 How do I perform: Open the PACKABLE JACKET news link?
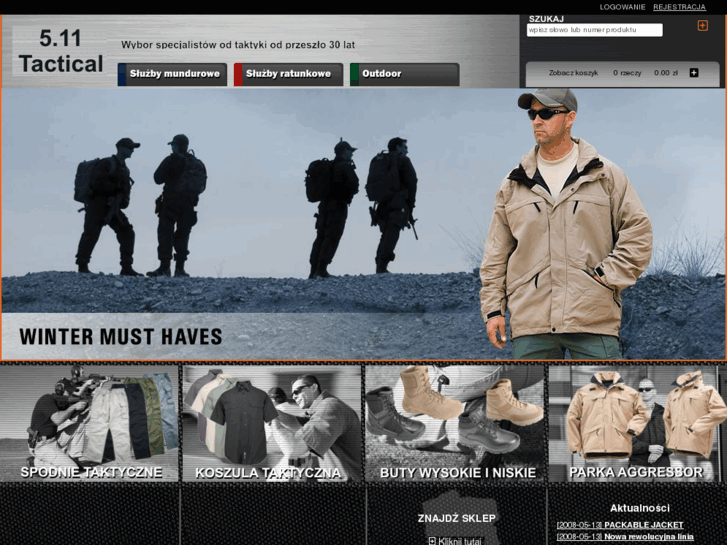620,525
